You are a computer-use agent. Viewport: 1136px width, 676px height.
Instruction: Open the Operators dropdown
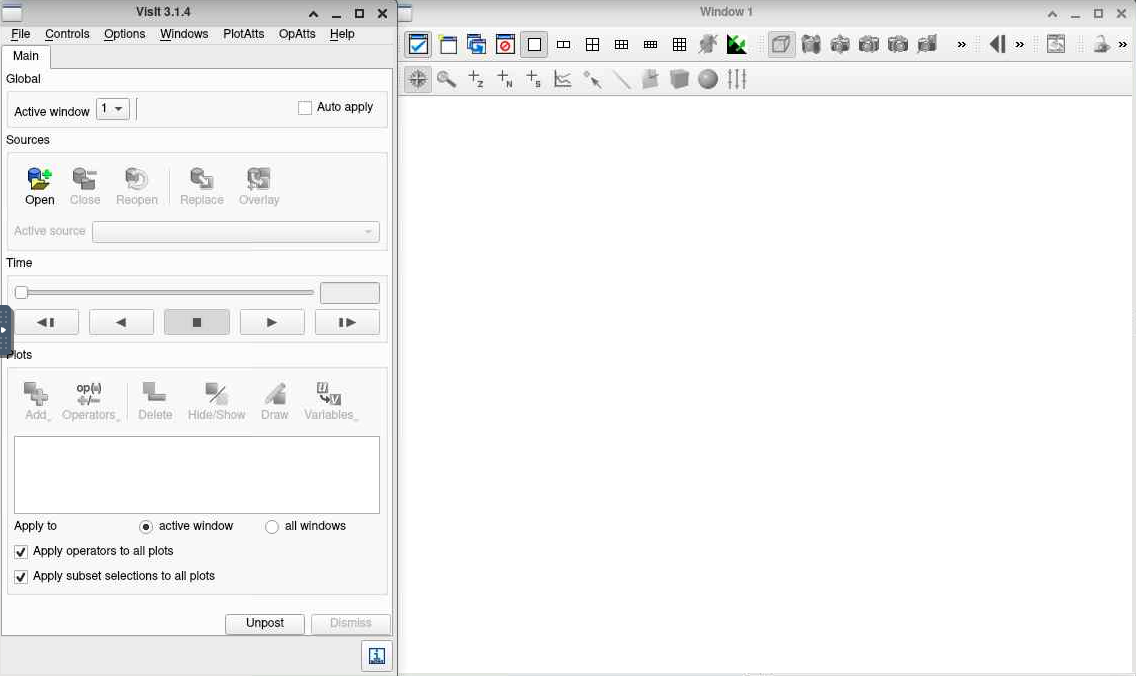click(x=90, y=401)
